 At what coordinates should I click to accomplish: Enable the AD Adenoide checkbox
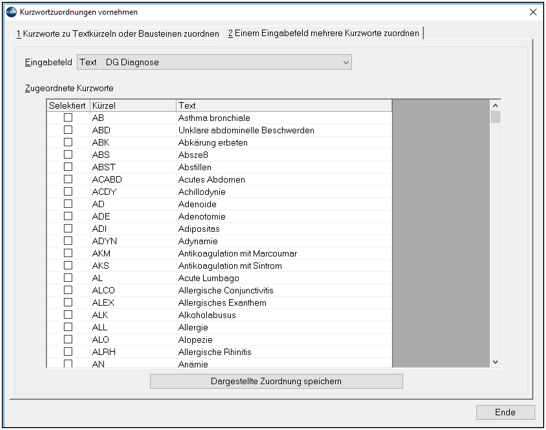point(68,204)
